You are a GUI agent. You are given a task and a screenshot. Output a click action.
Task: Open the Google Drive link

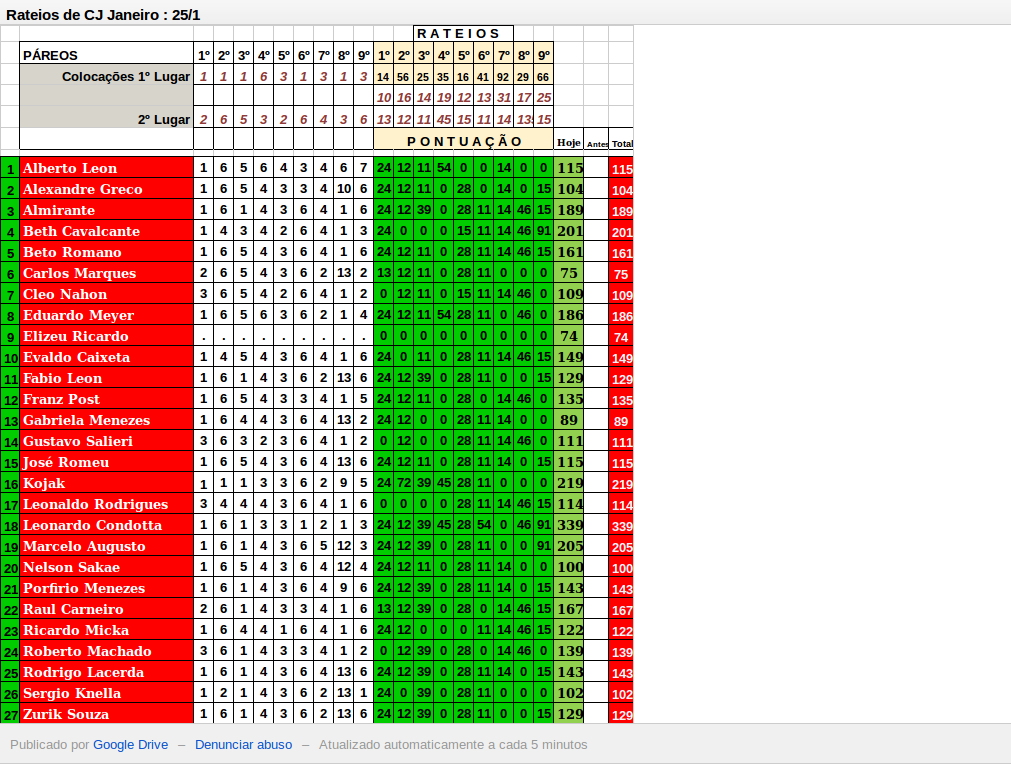pyautogui.click(x=130, y=745)
